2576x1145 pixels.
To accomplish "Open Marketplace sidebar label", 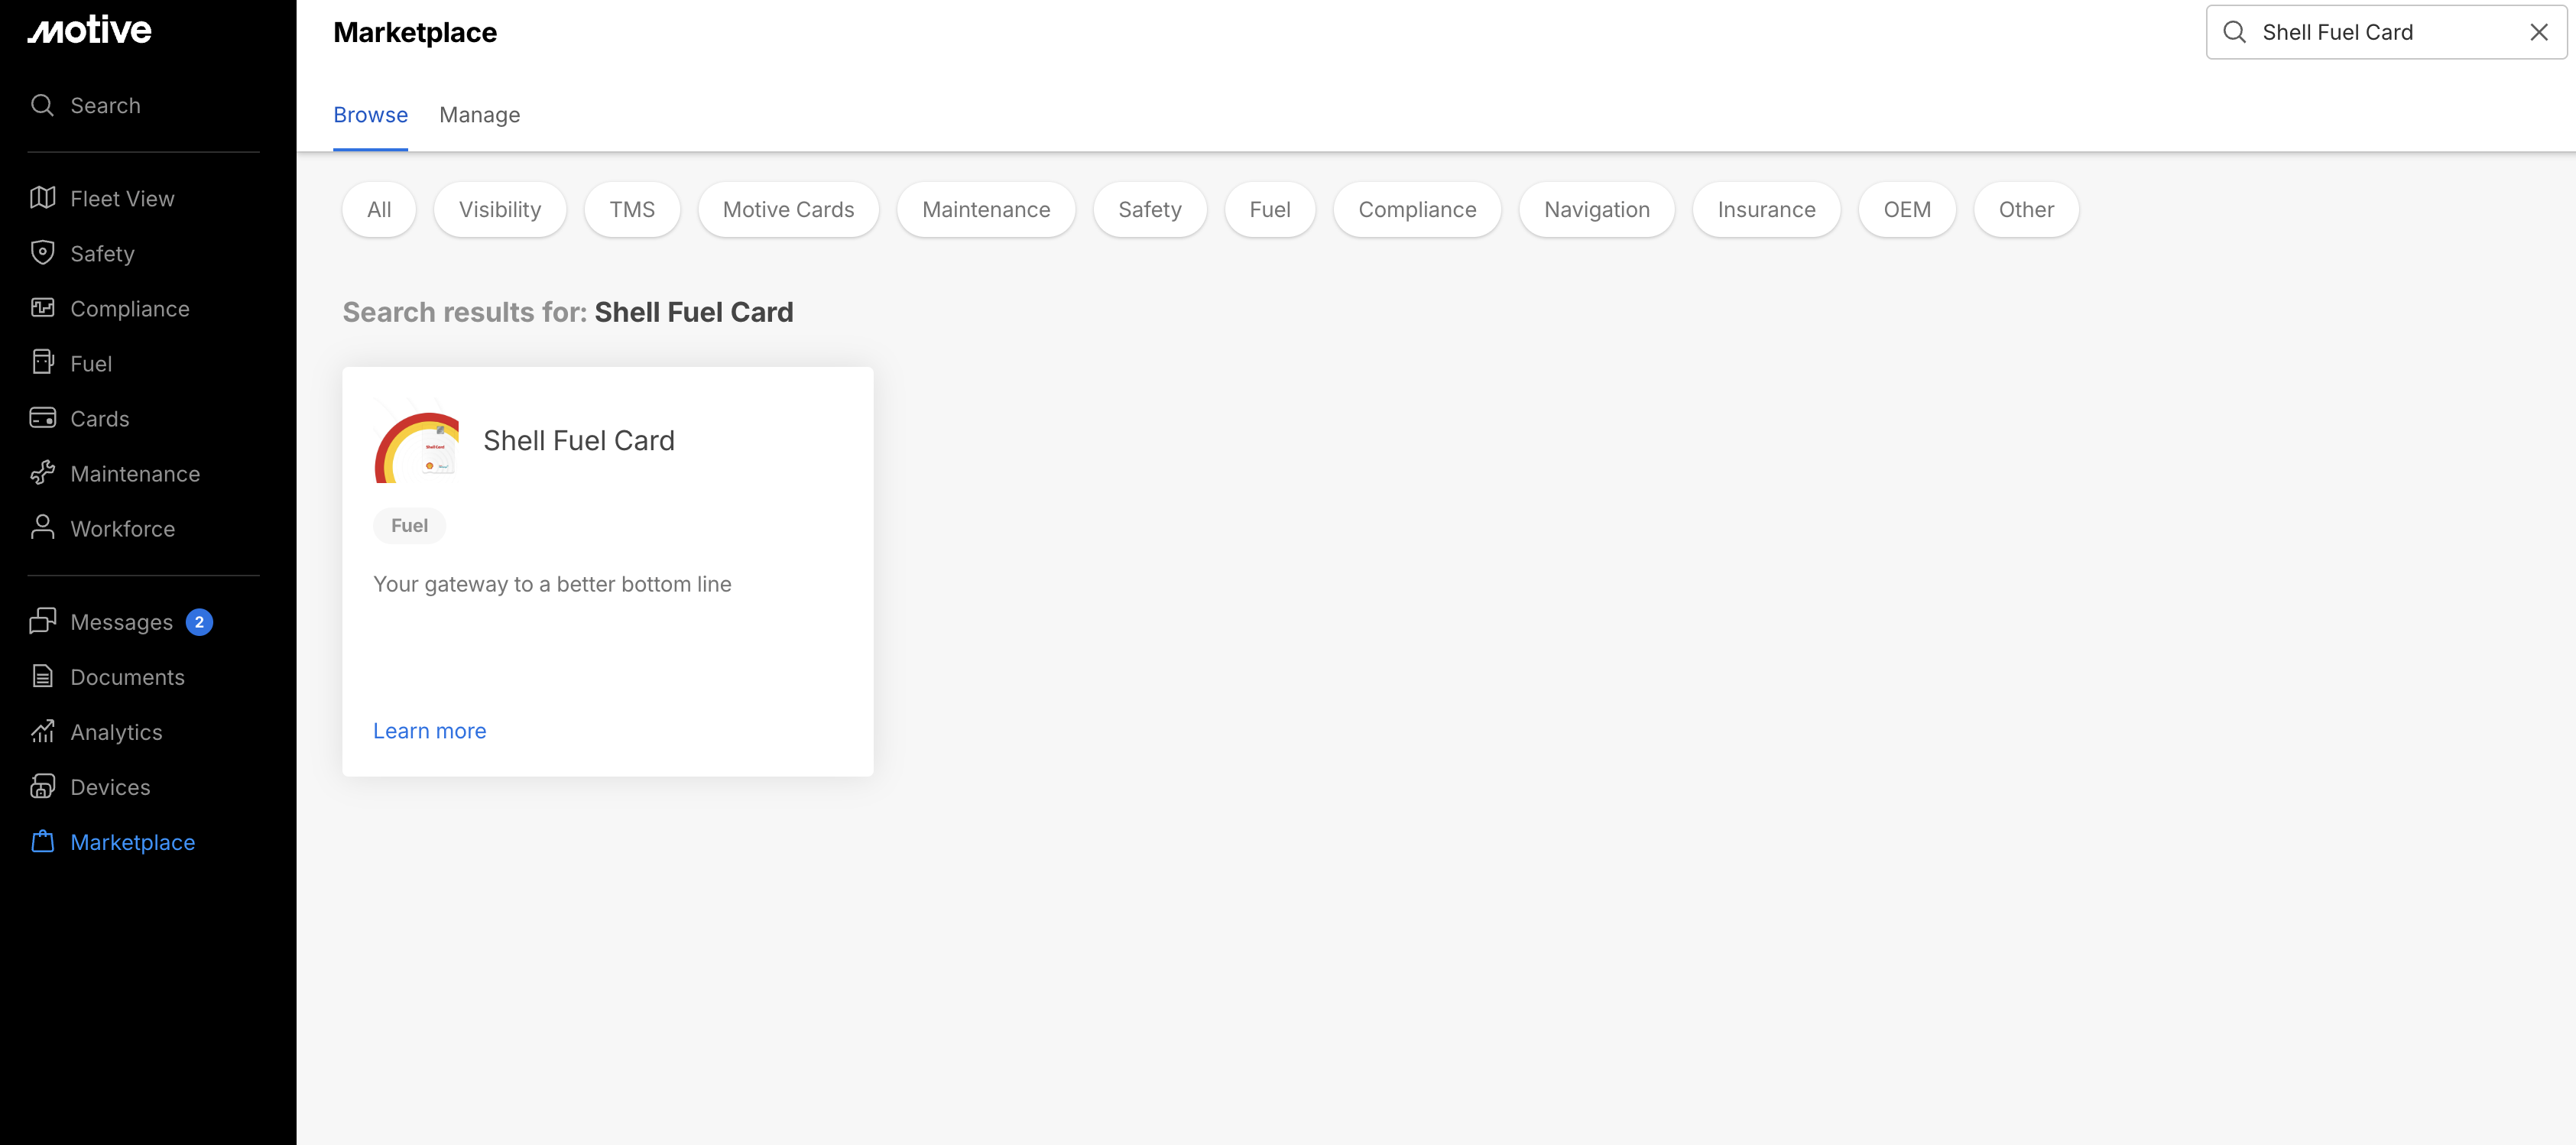I will [132, 842].
